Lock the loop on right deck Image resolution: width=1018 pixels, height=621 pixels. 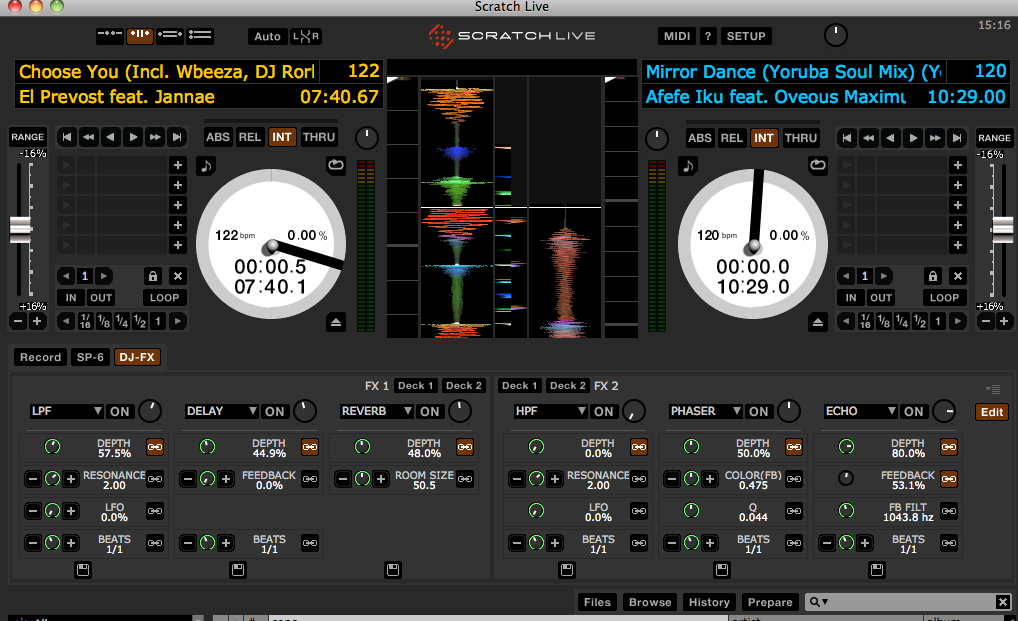coord(933,276)
